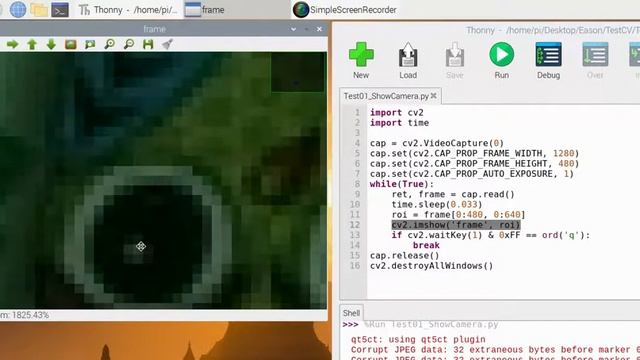Image resolution: width=640 pixels, height=360 pixels.
Task: Click the zoomed camera image in frame window
Action: pyautogui.click(x=163, y=180)
